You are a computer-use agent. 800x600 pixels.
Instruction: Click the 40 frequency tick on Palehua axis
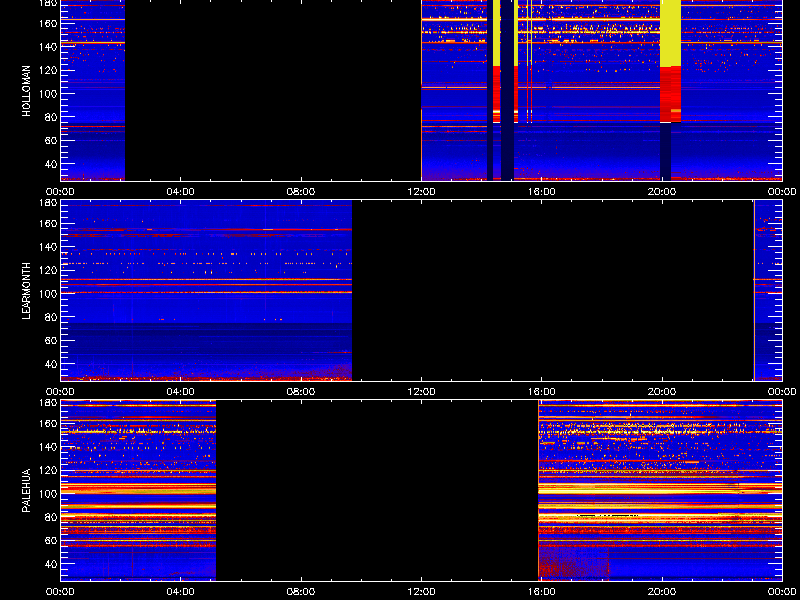pos(50,564)
